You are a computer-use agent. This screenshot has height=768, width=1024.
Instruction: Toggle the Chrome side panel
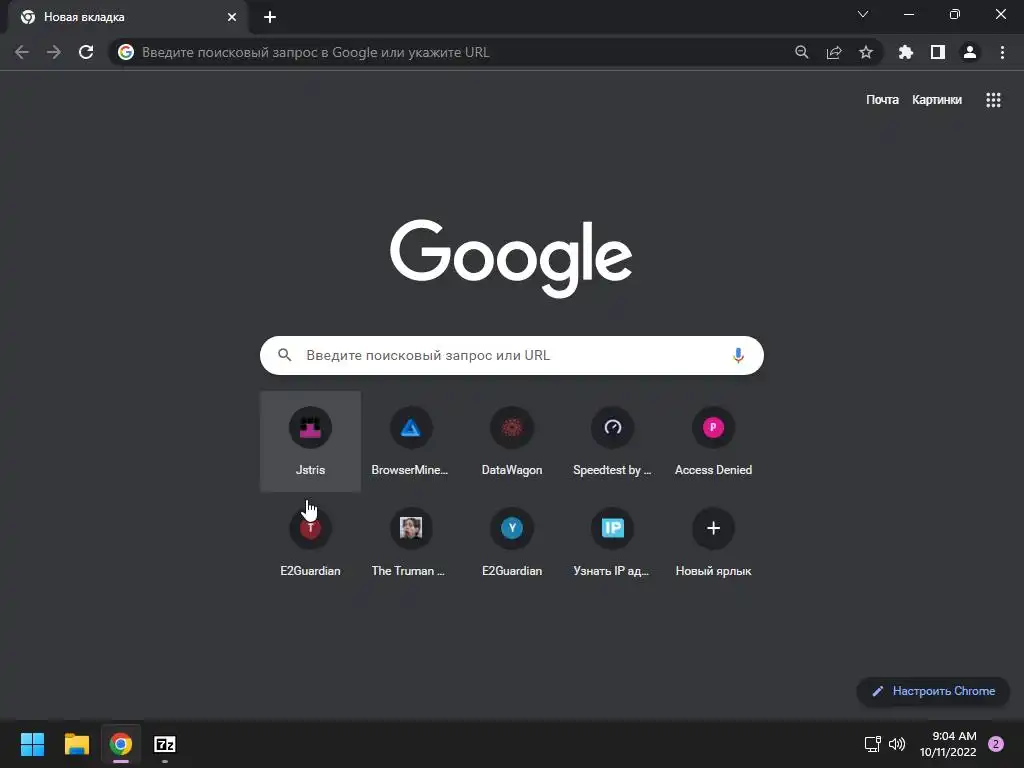[x=938, y=52]
